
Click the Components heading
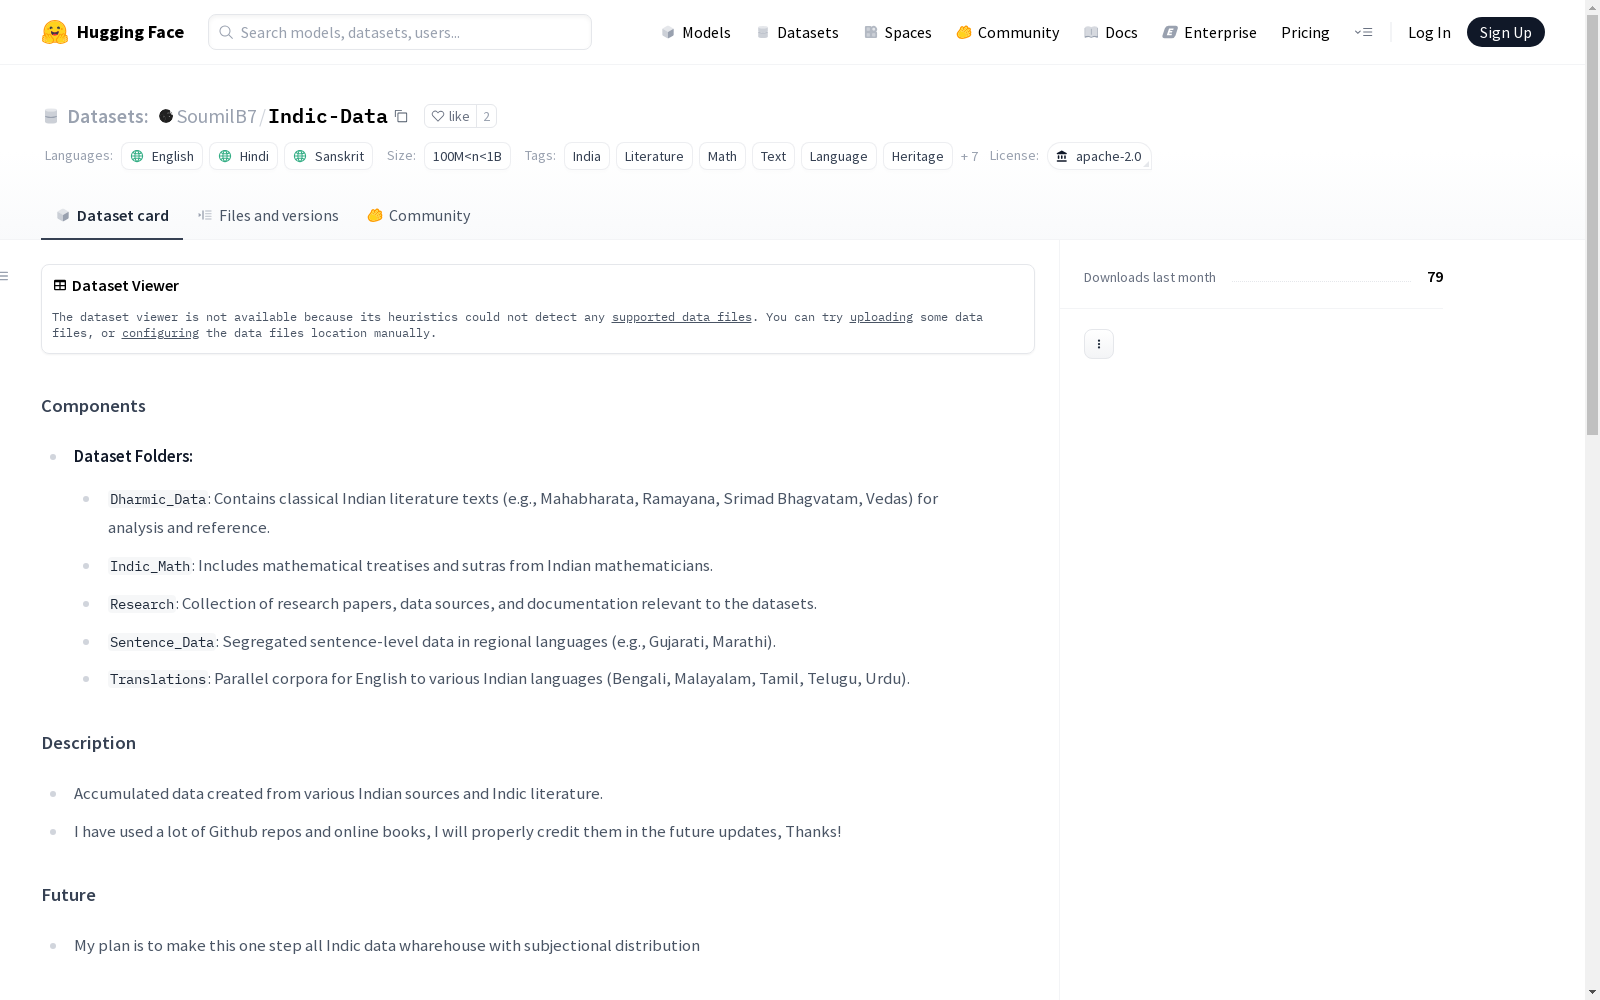(x=93, y=406)
